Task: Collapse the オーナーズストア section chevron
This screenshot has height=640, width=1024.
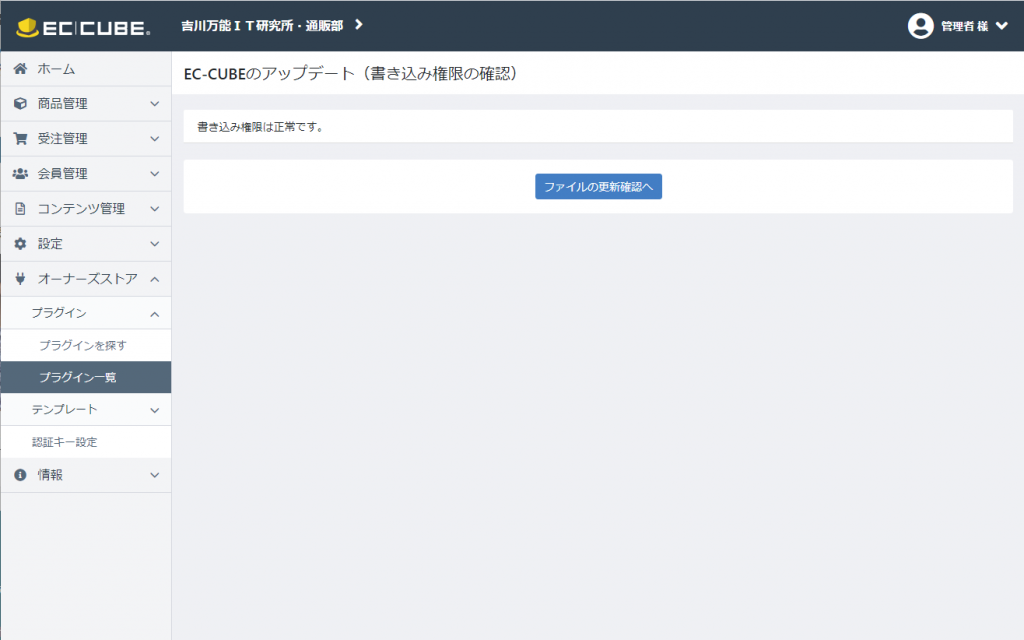Action: (x=154, y=279)
